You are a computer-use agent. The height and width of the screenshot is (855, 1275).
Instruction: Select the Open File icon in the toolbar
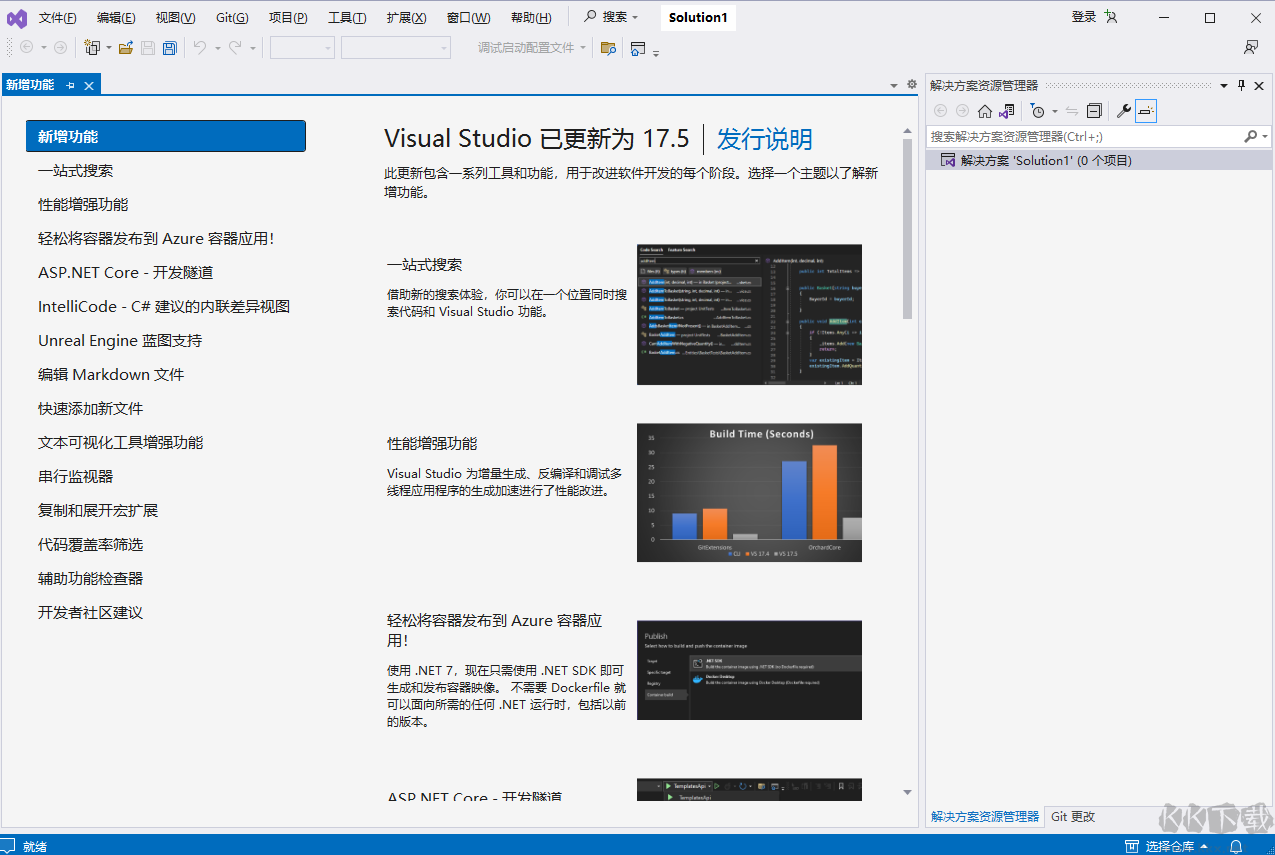(124, 47)
